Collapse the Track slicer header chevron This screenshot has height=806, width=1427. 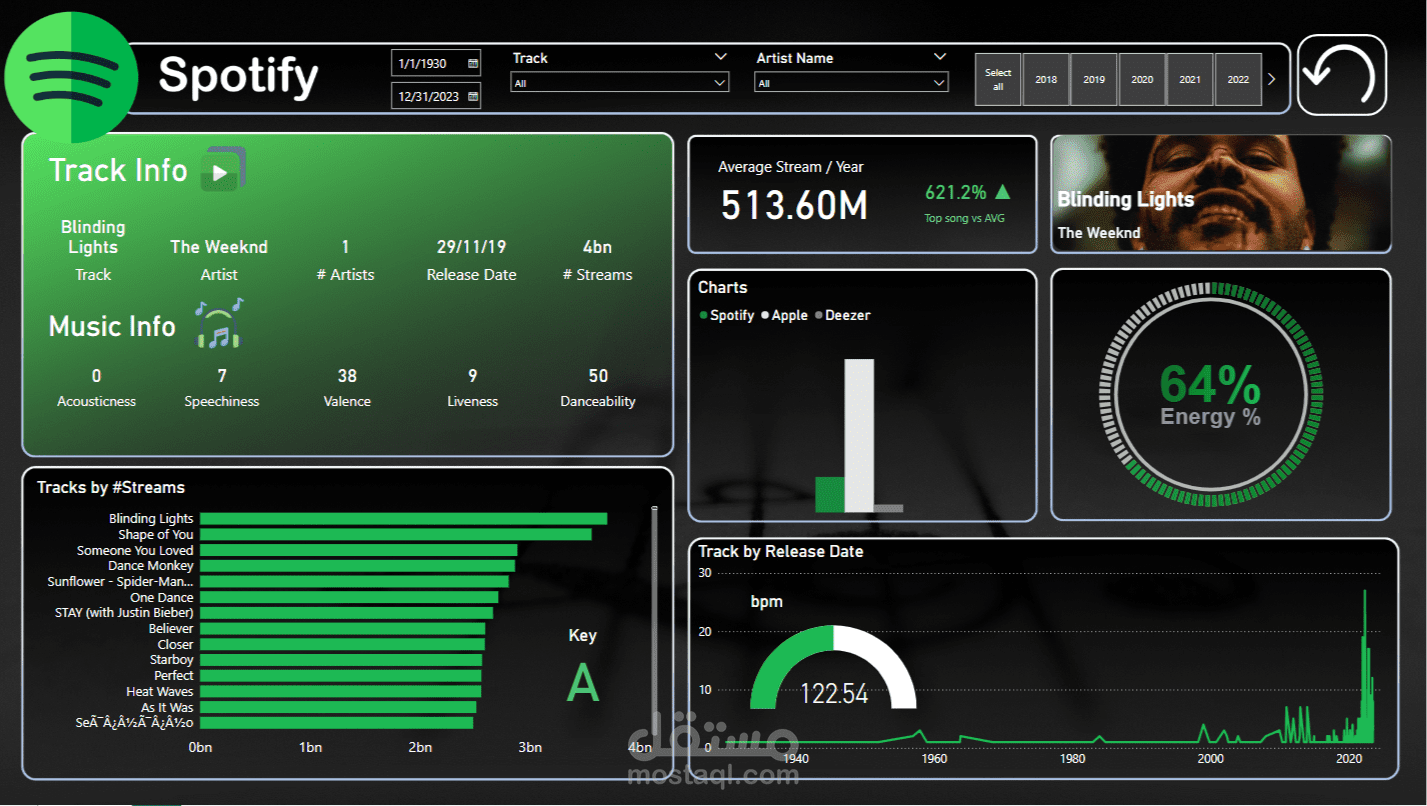721,57
